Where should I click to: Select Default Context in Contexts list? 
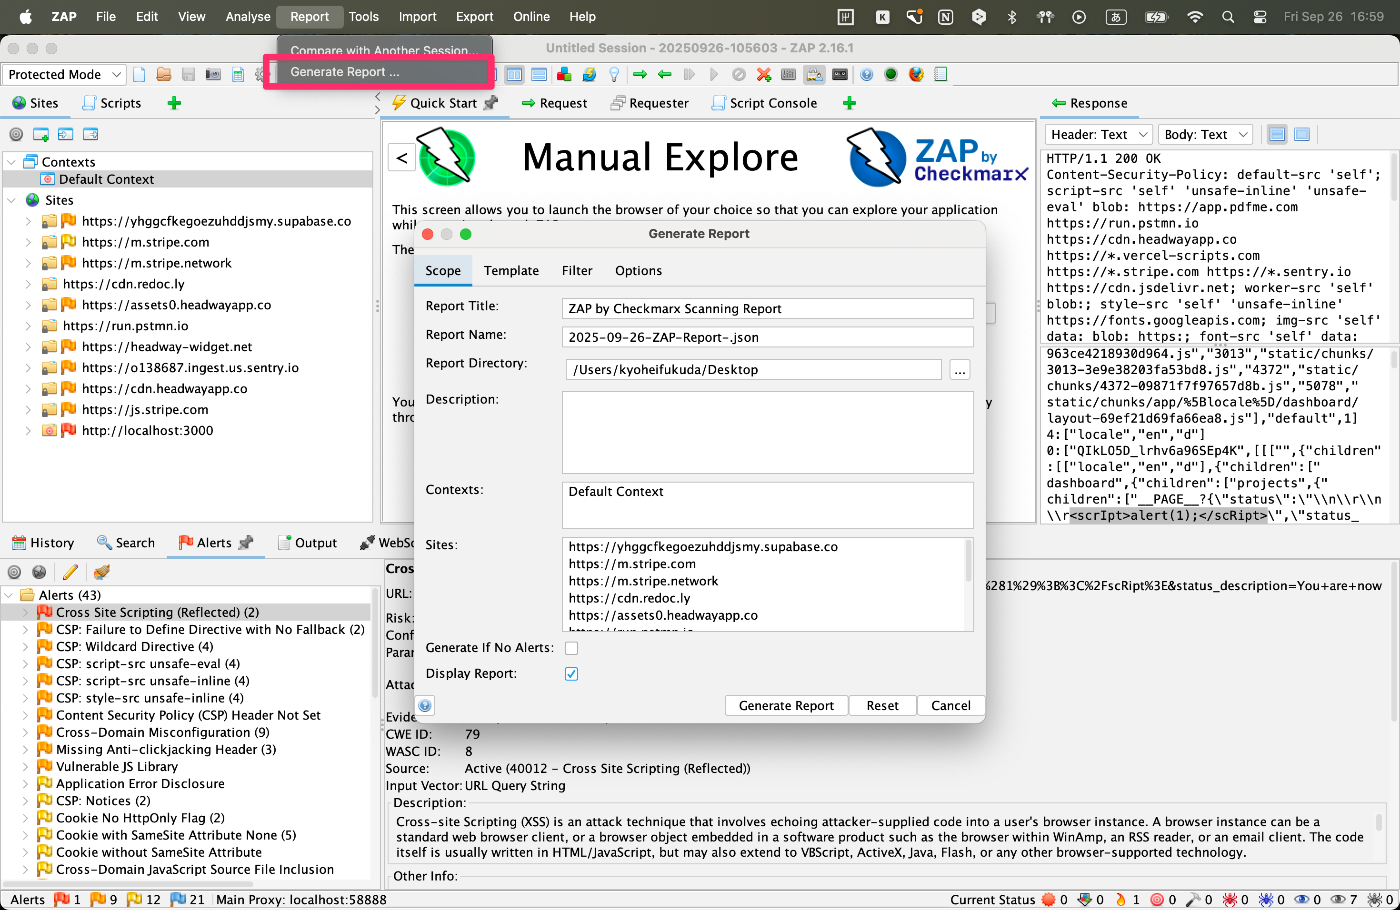click(616, 492)
